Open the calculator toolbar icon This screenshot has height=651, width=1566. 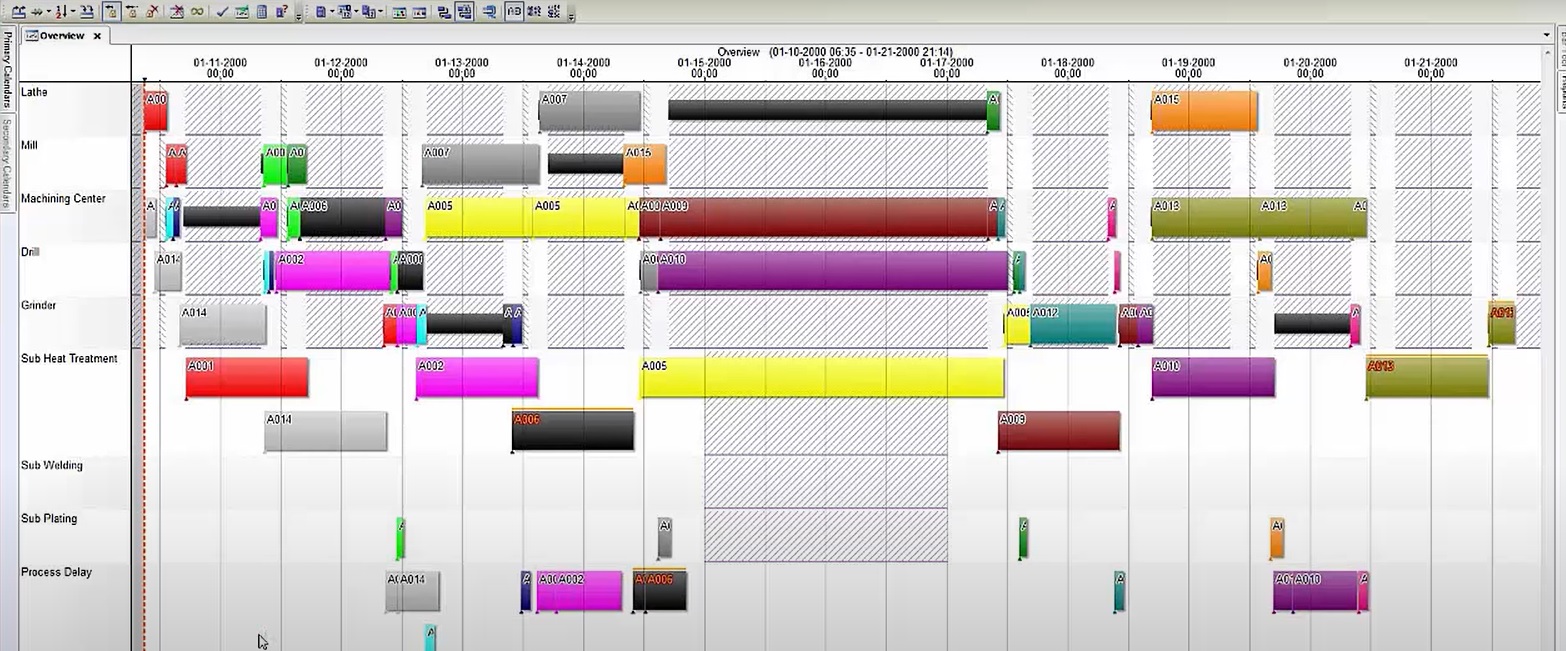tap(262, 11)
